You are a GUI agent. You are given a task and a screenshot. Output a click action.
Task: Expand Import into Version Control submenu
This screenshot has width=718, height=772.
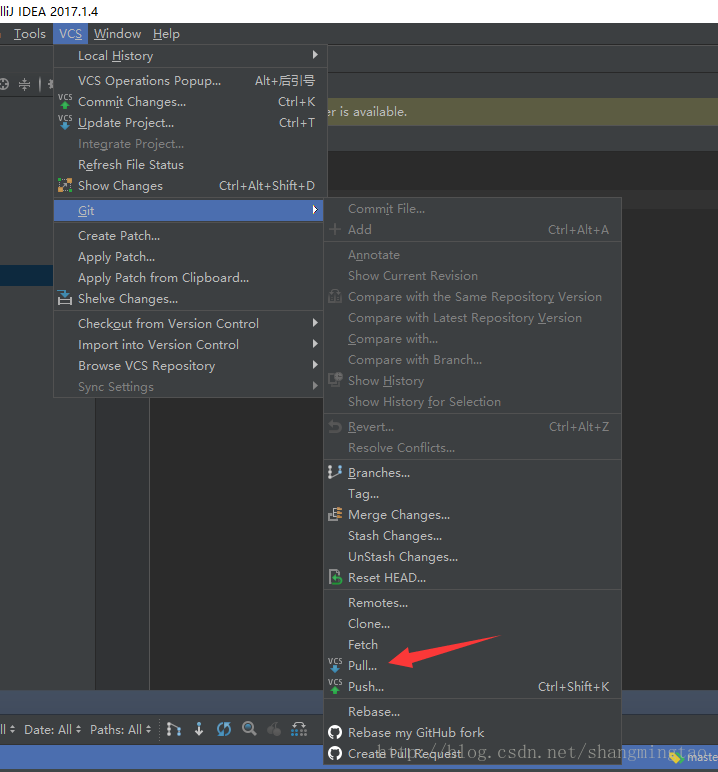pyautogui.click(x=189, y=345)
